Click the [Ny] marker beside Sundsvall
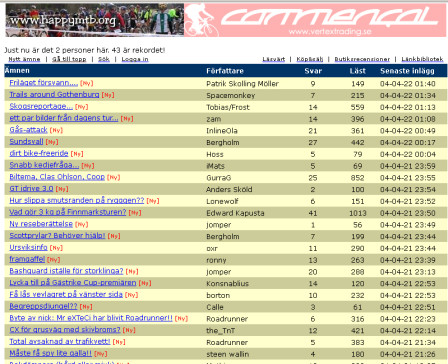Viewport: 448px width, 364px height. click(x=52, y=142)
